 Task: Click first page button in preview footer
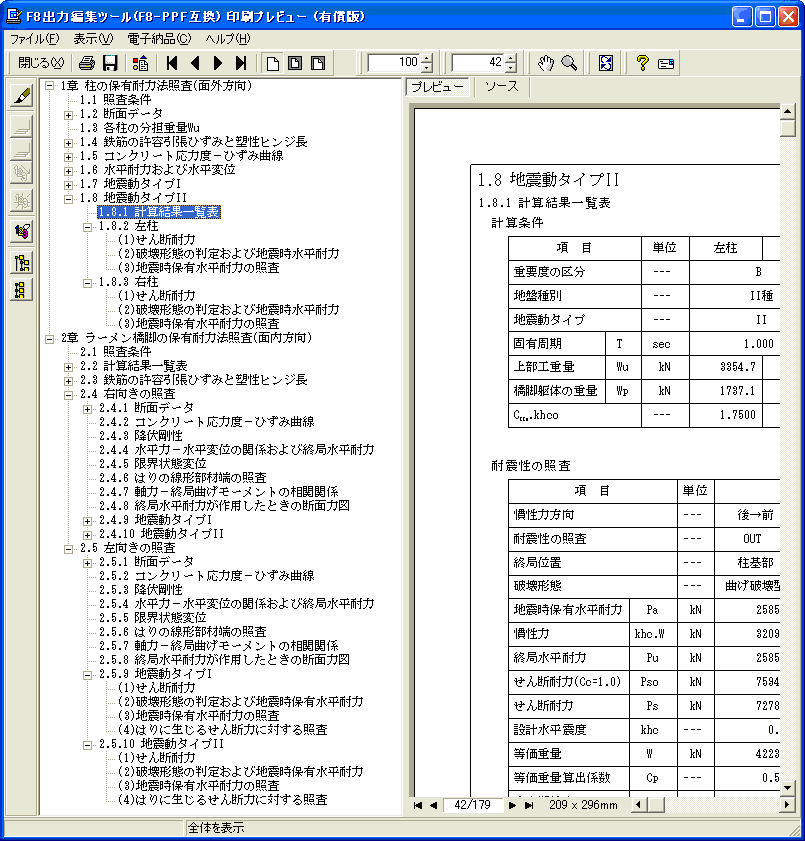pos(418,805)
